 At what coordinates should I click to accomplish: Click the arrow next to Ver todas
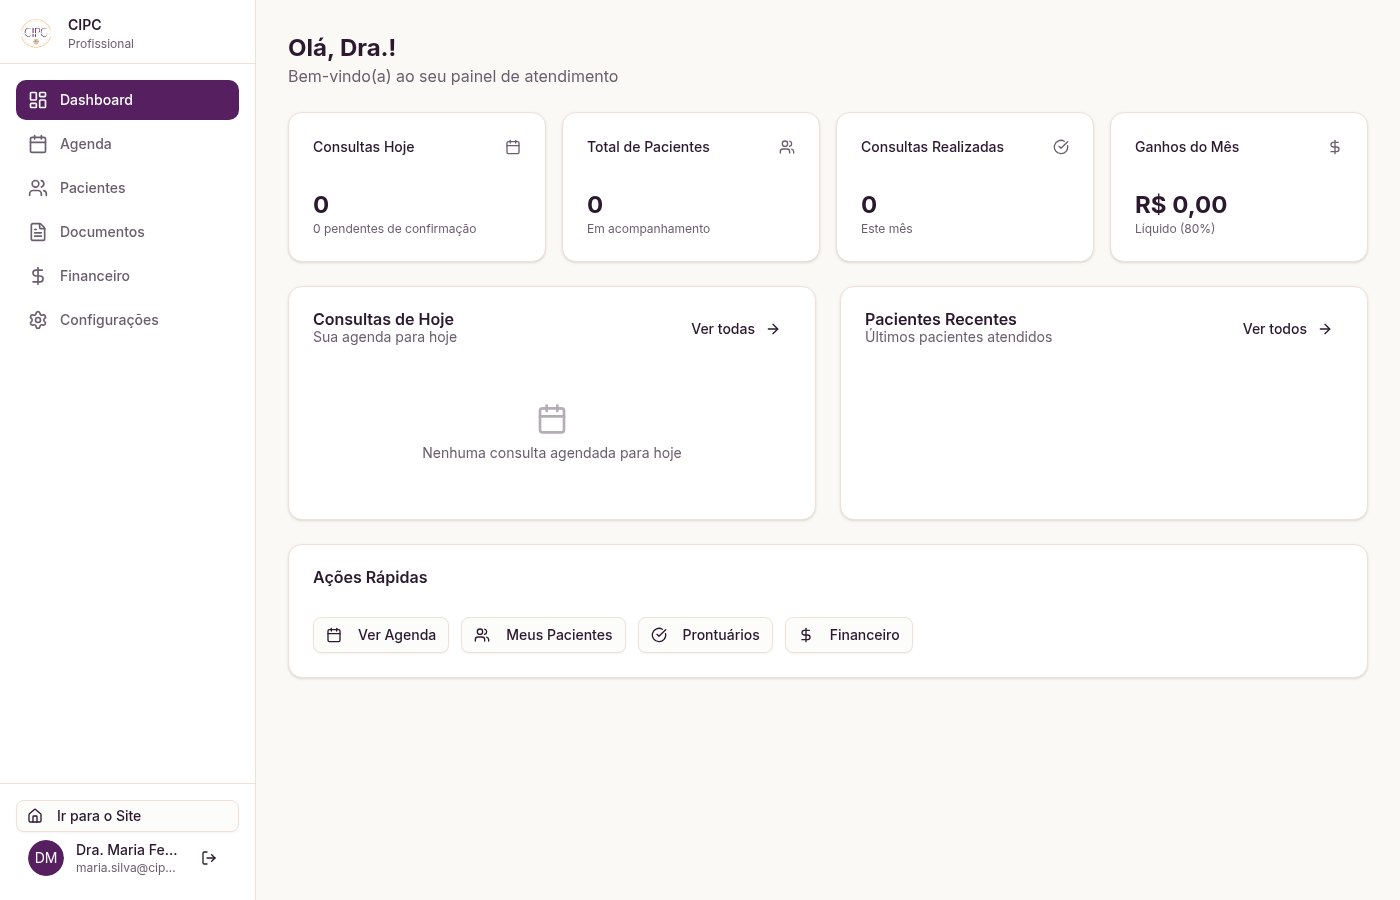point(773,329)
